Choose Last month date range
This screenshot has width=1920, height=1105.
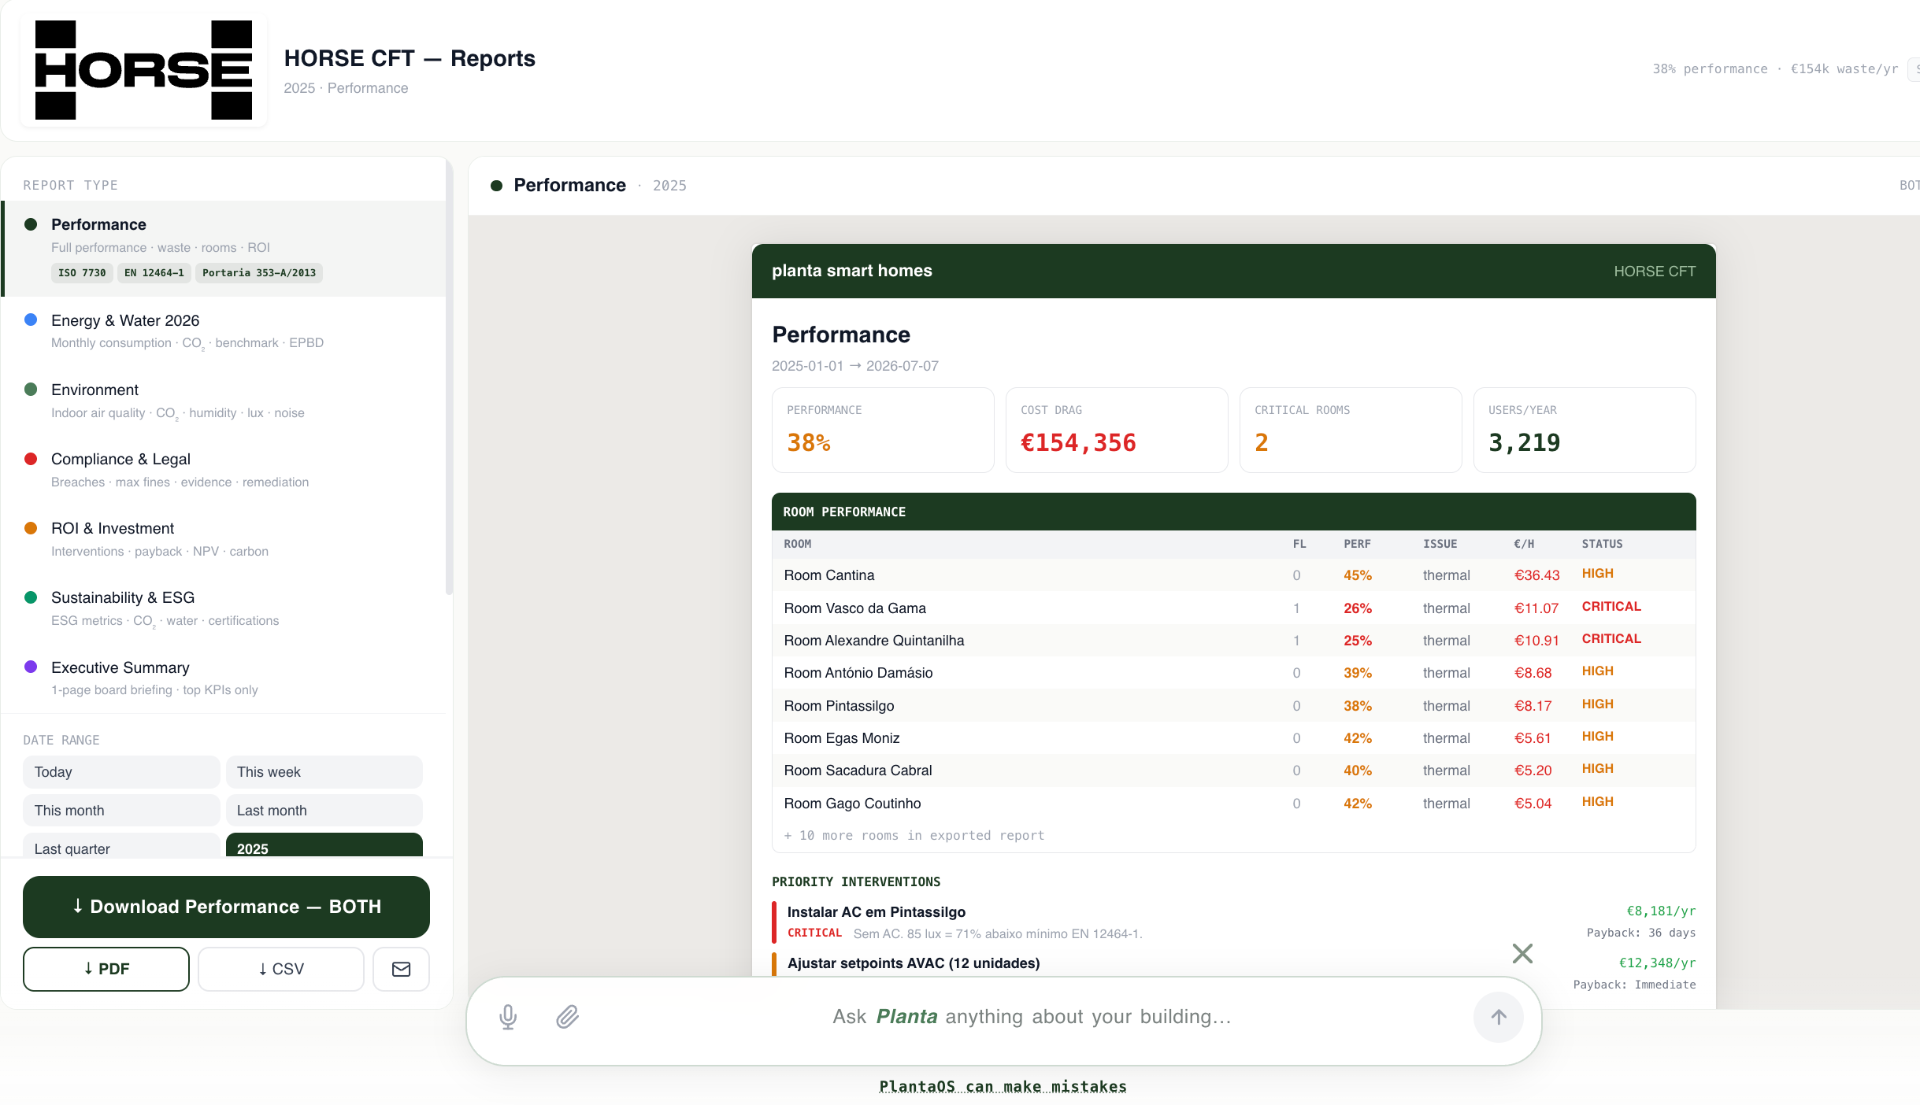point(324,810)
